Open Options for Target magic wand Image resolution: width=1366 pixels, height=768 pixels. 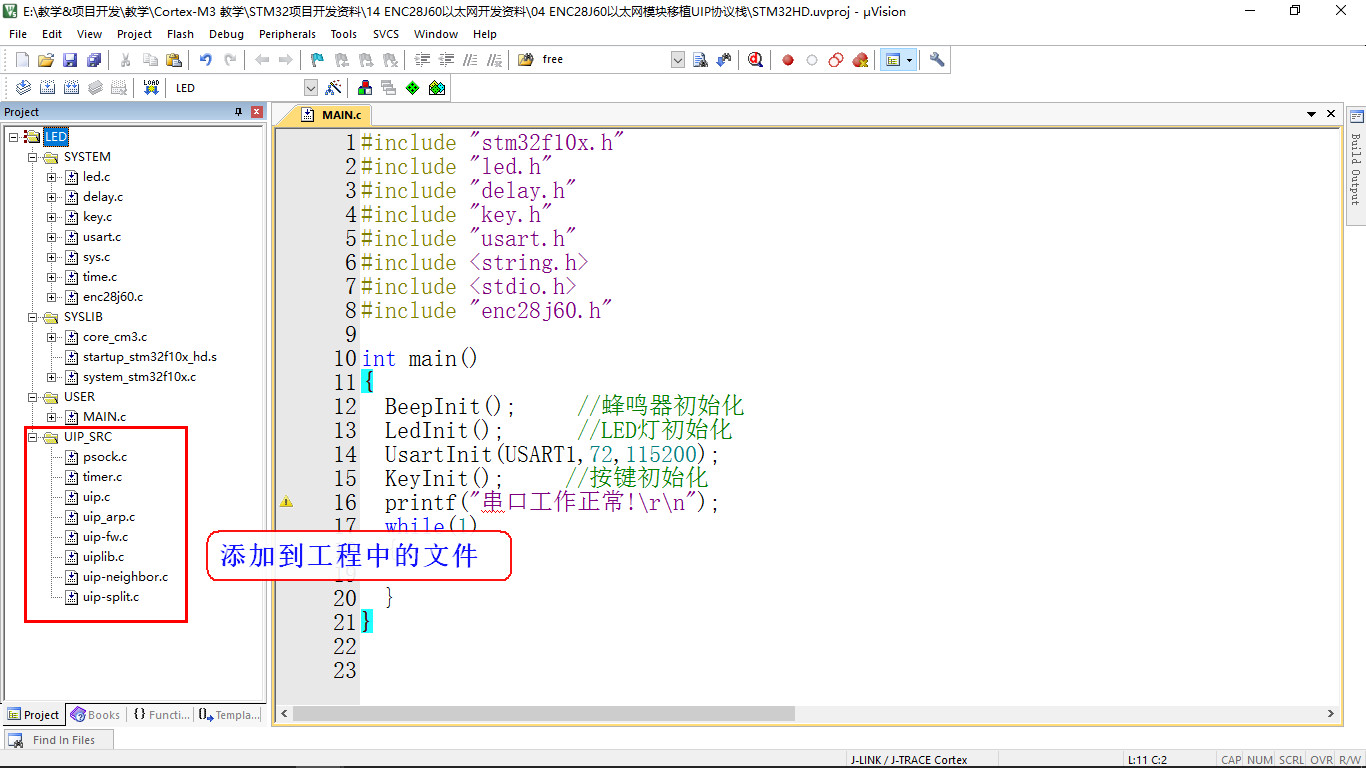(334, 88)
